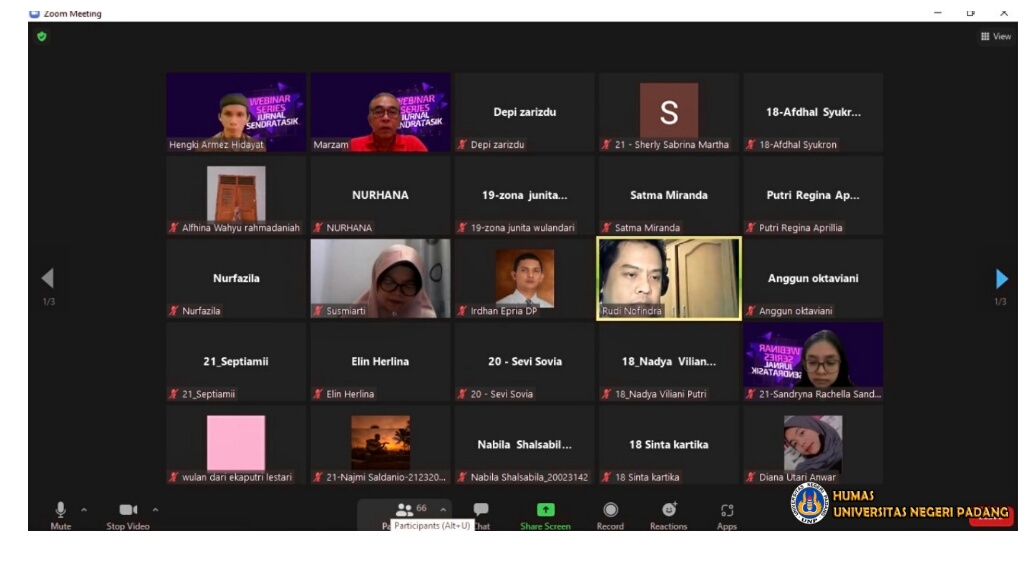This screenshot has width=1023, height=584.
Task: Click Marzam's video tile
Action: (380, 112)
